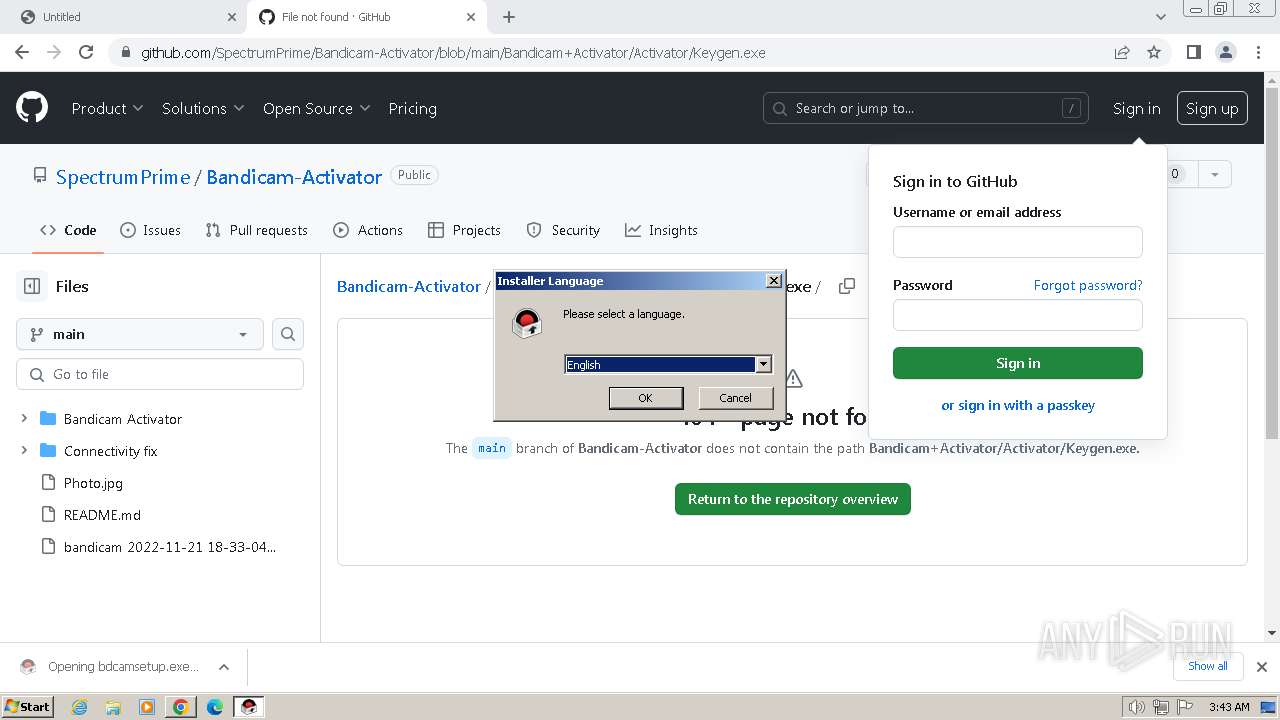Open the download item options chevron
Viewport: 1280px width, 720px height.
[x=224, y=667]
